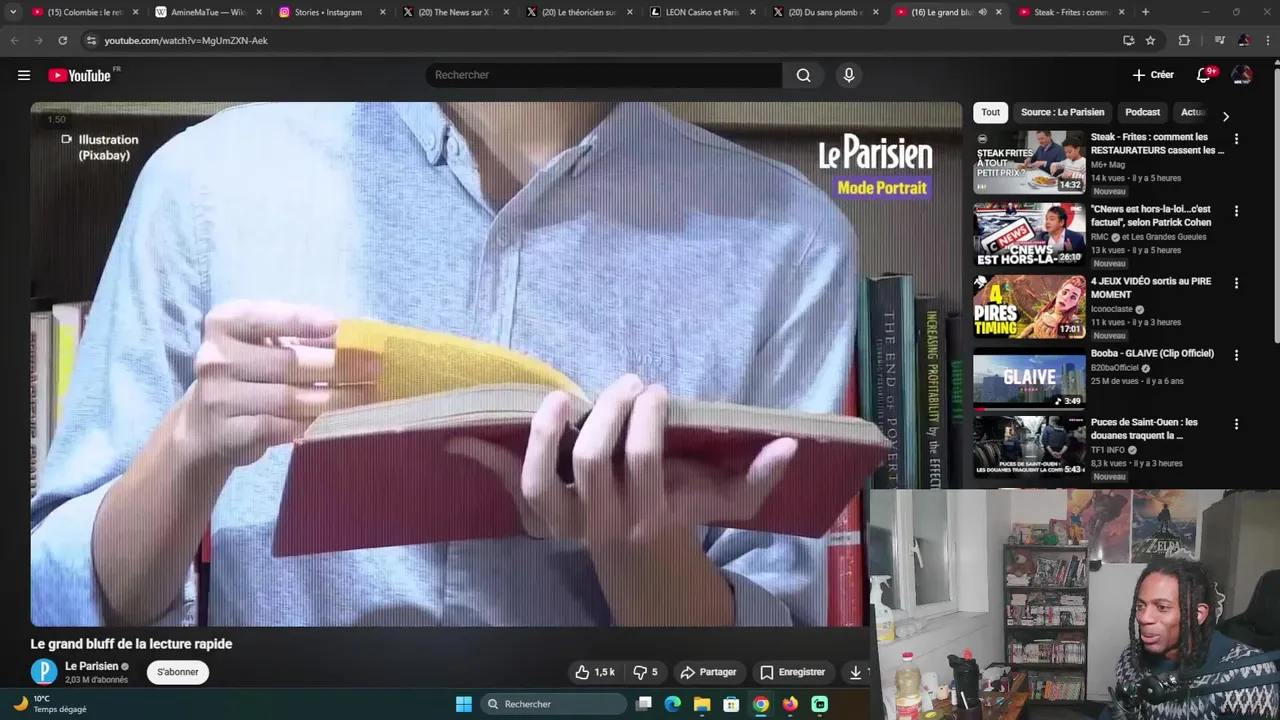
Task: Open Task View in taskbar
Action: click(x=644, y=704)
